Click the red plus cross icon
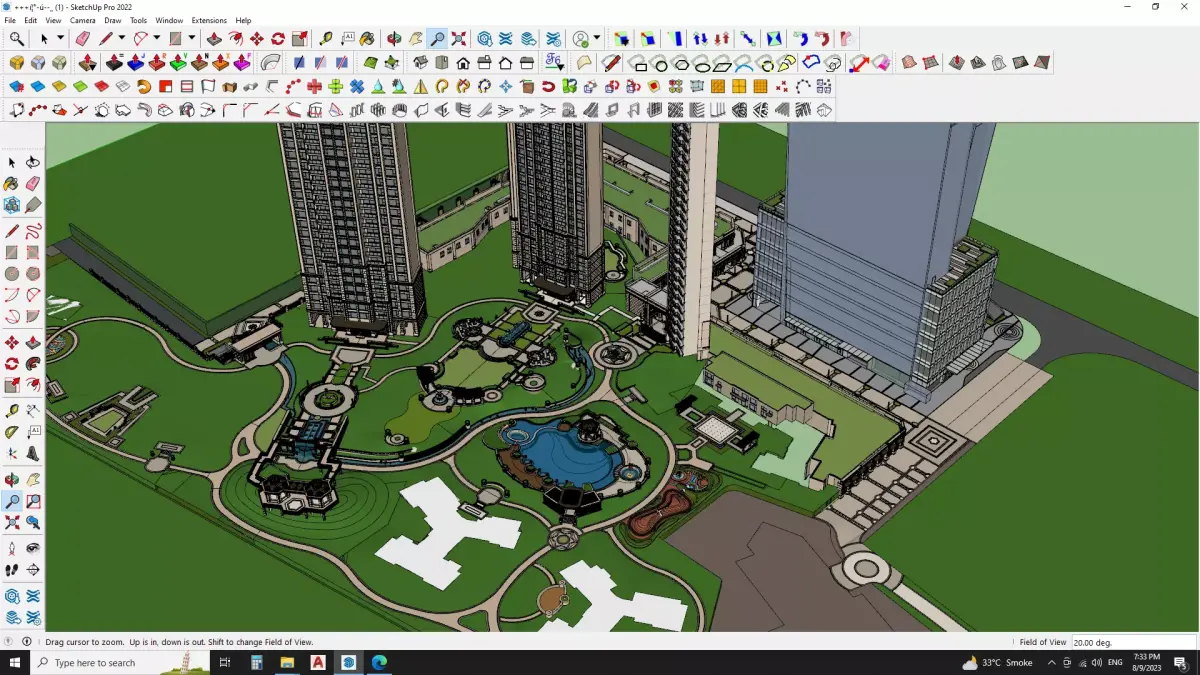The image size is (1200, 675). coord(314,86)
